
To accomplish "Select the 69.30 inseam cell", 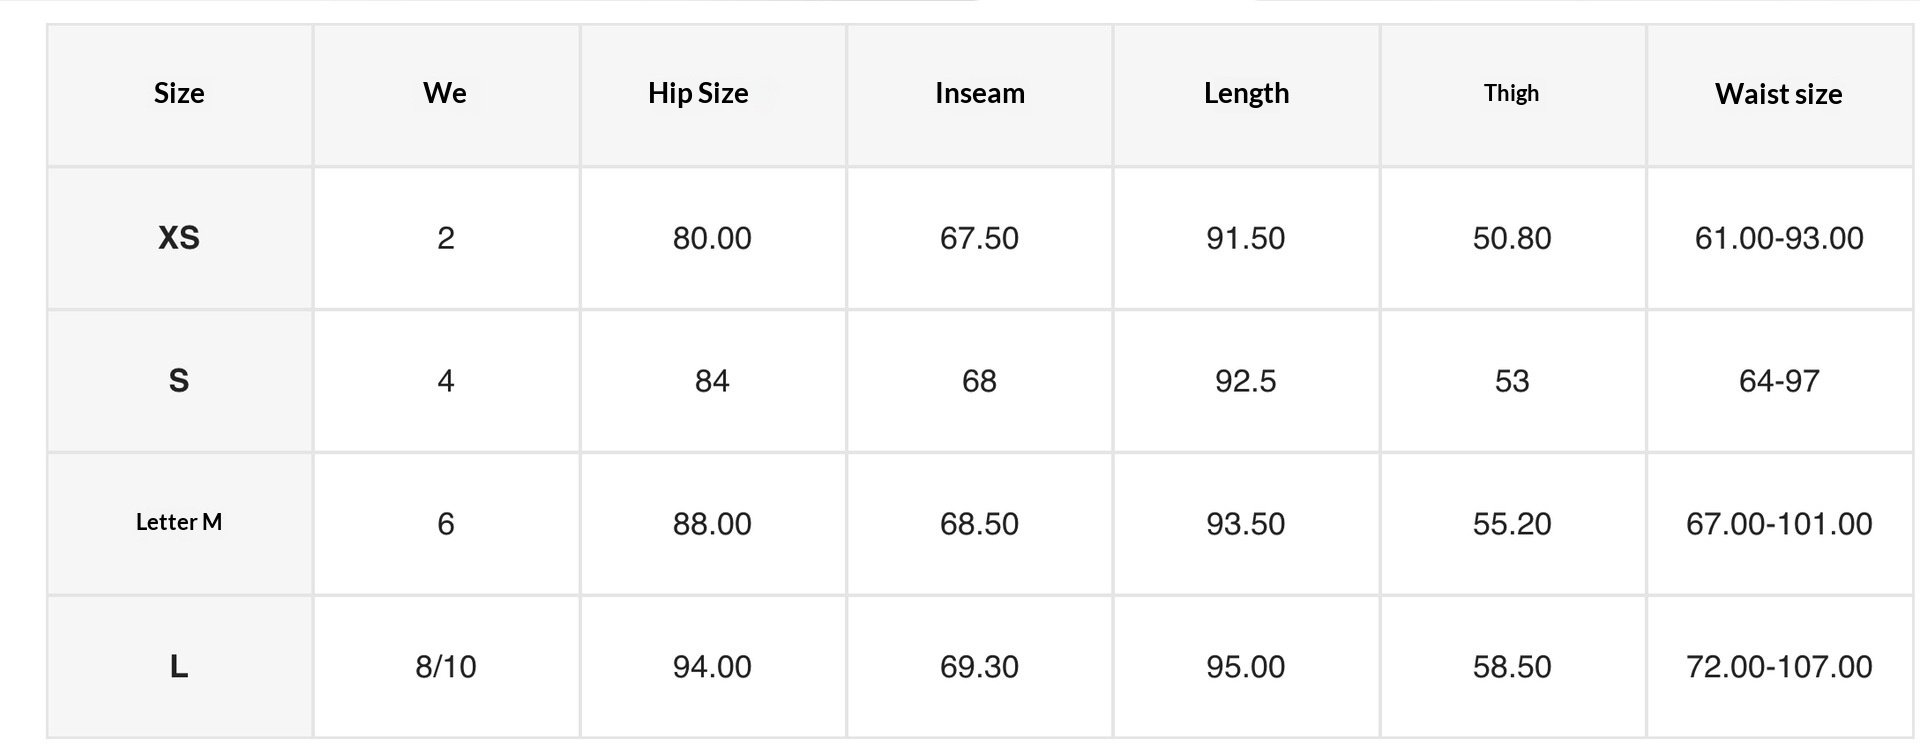I will [x=979, y=667].
